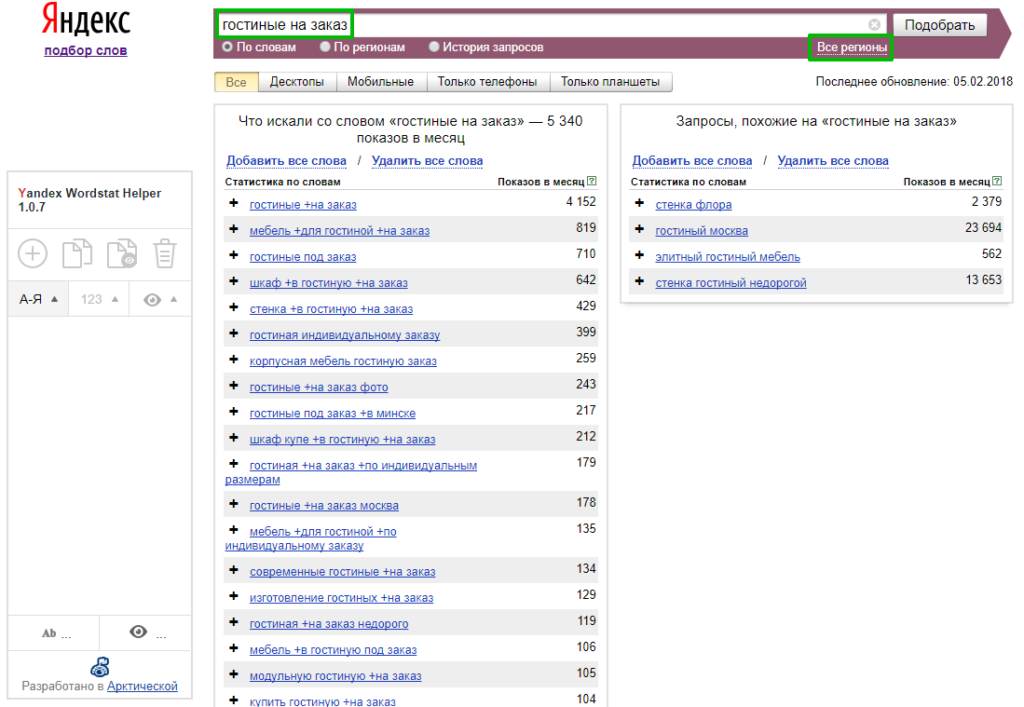Switch to the Только телефоны tab
Screen dimensions: 1024x707
(x=487, y=82)
